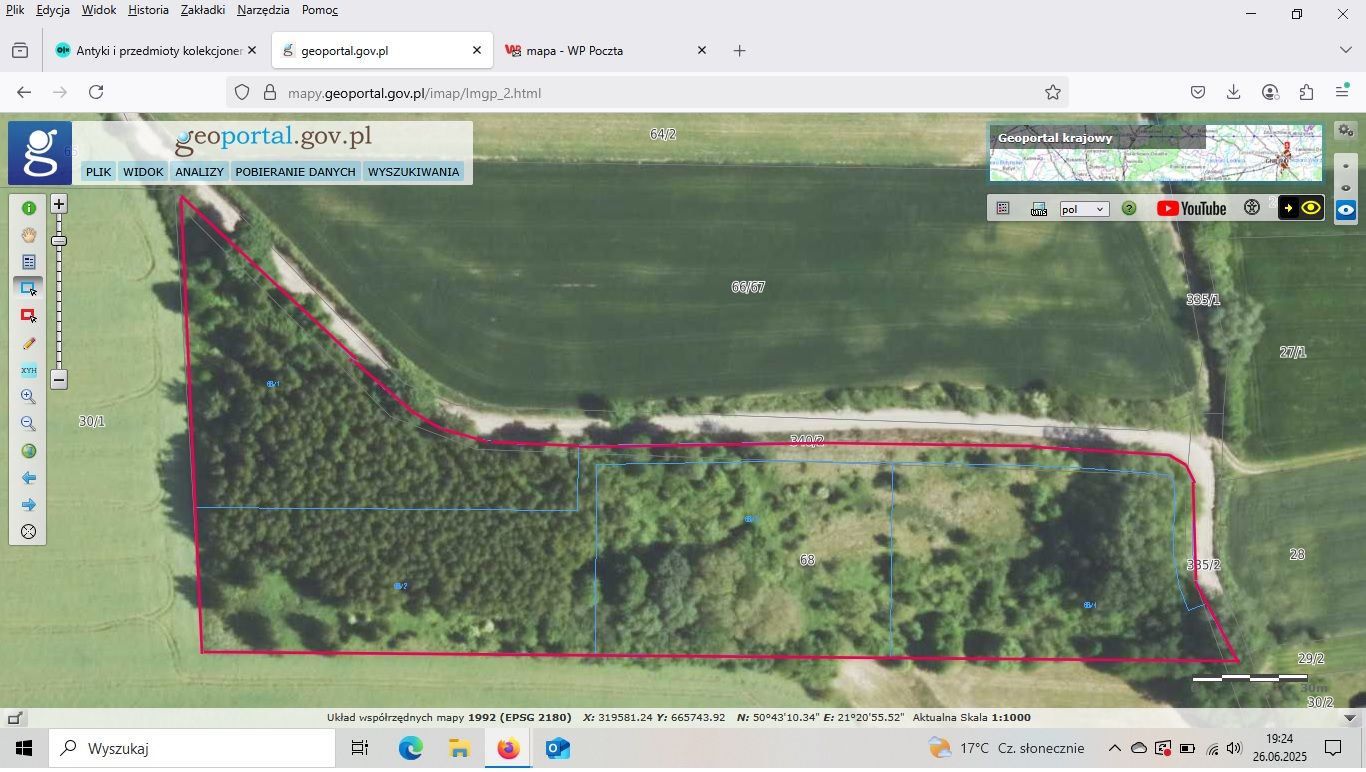Expand the Firefox list all tabs chevron
Screen dimensions: 1366x772
pyautogui.click(x=1345, y=50)
